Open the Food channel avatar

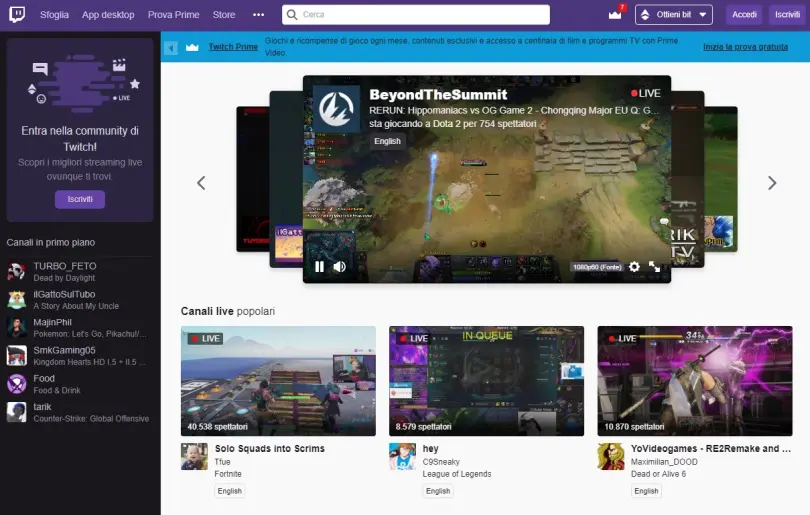click(x=16, y=384)
